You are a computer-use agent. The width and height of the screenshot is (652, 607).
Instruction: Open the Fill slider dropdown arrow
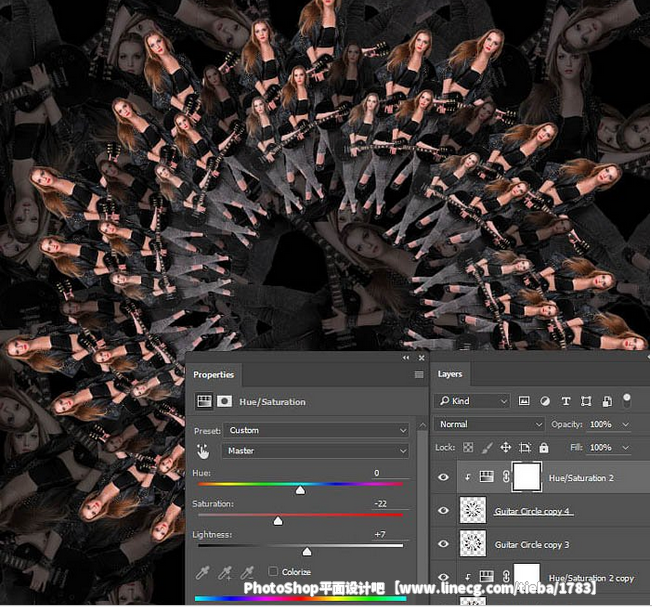[625, 448]
